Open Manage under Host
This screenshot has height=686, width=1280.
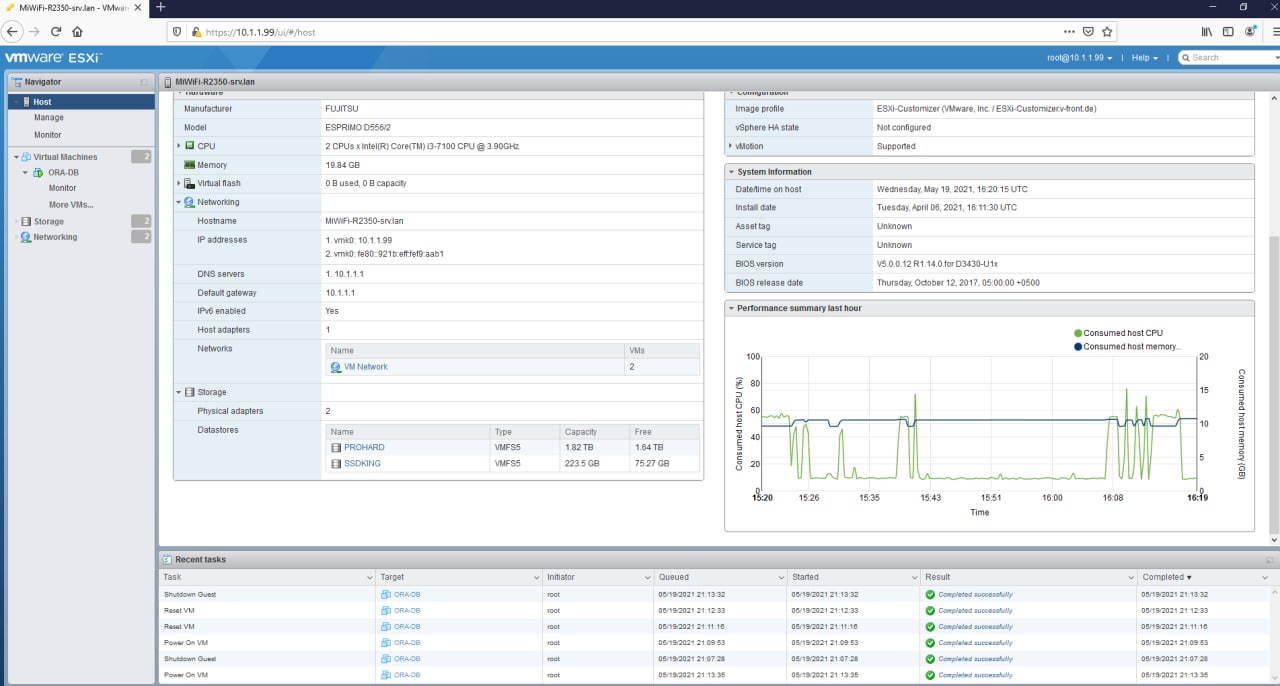[49, 118]
